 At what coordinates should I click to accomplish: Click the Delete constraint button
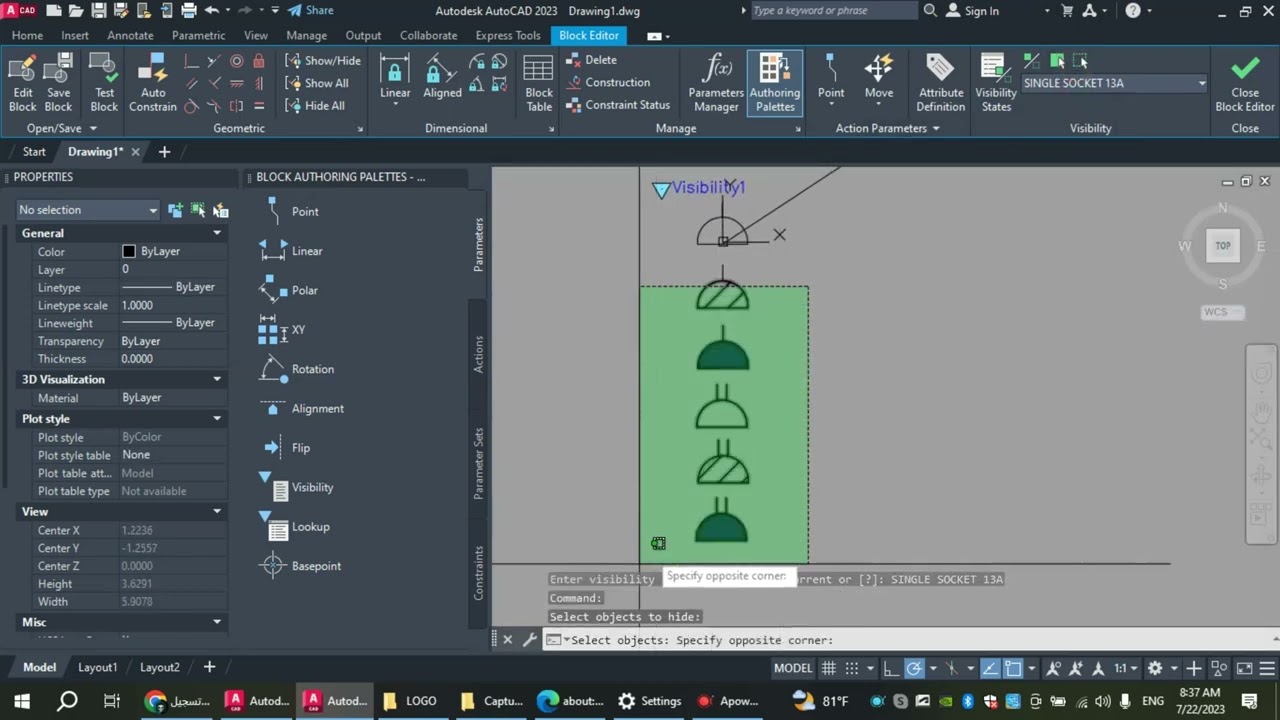[592, 60]
